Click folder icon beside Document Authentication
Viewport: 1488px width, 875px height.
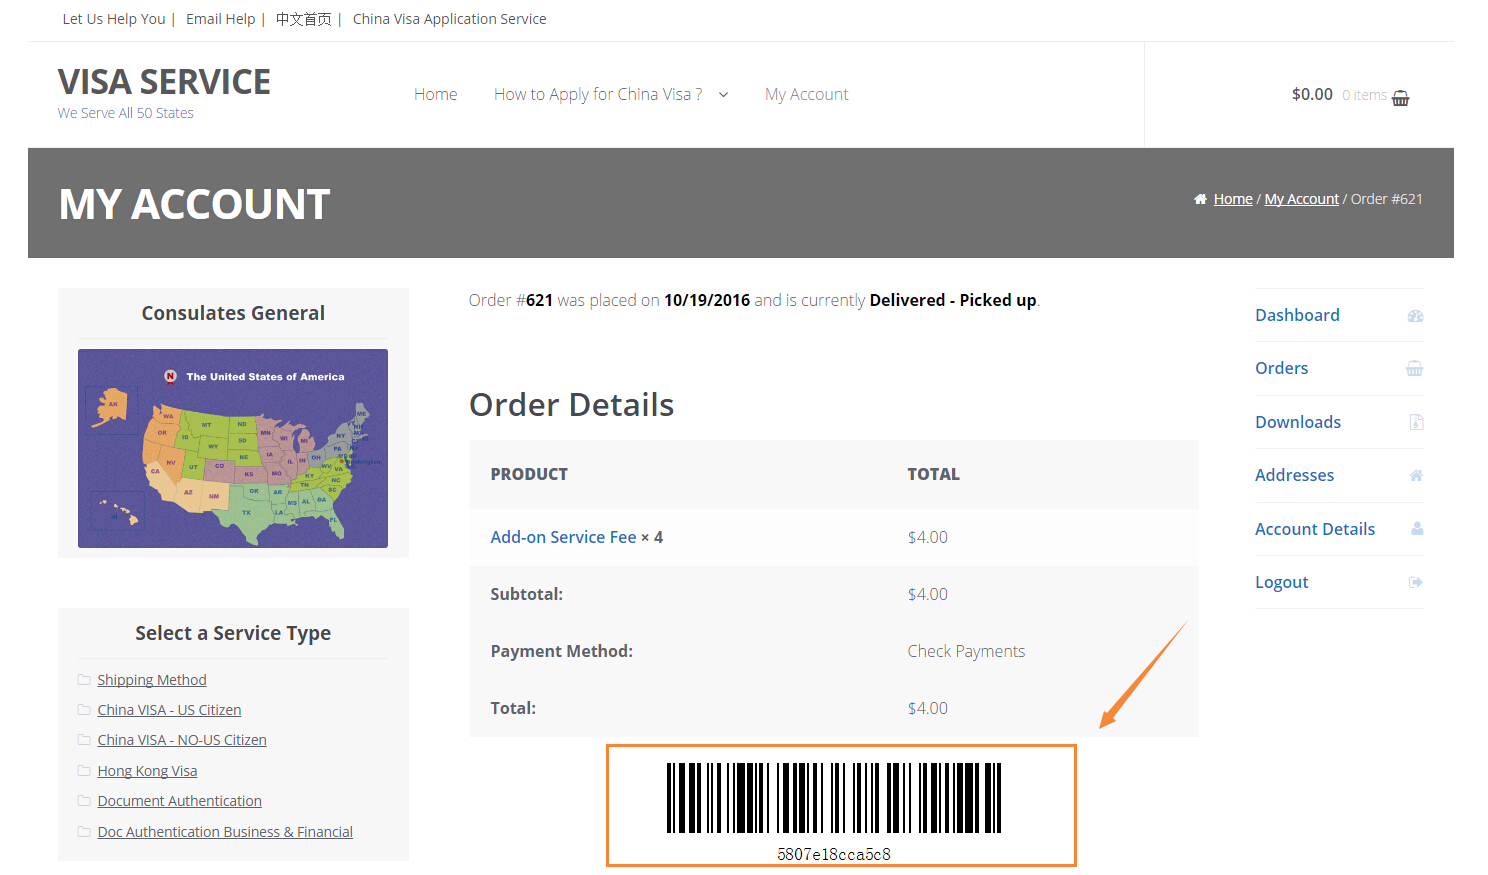pos(84,801)
